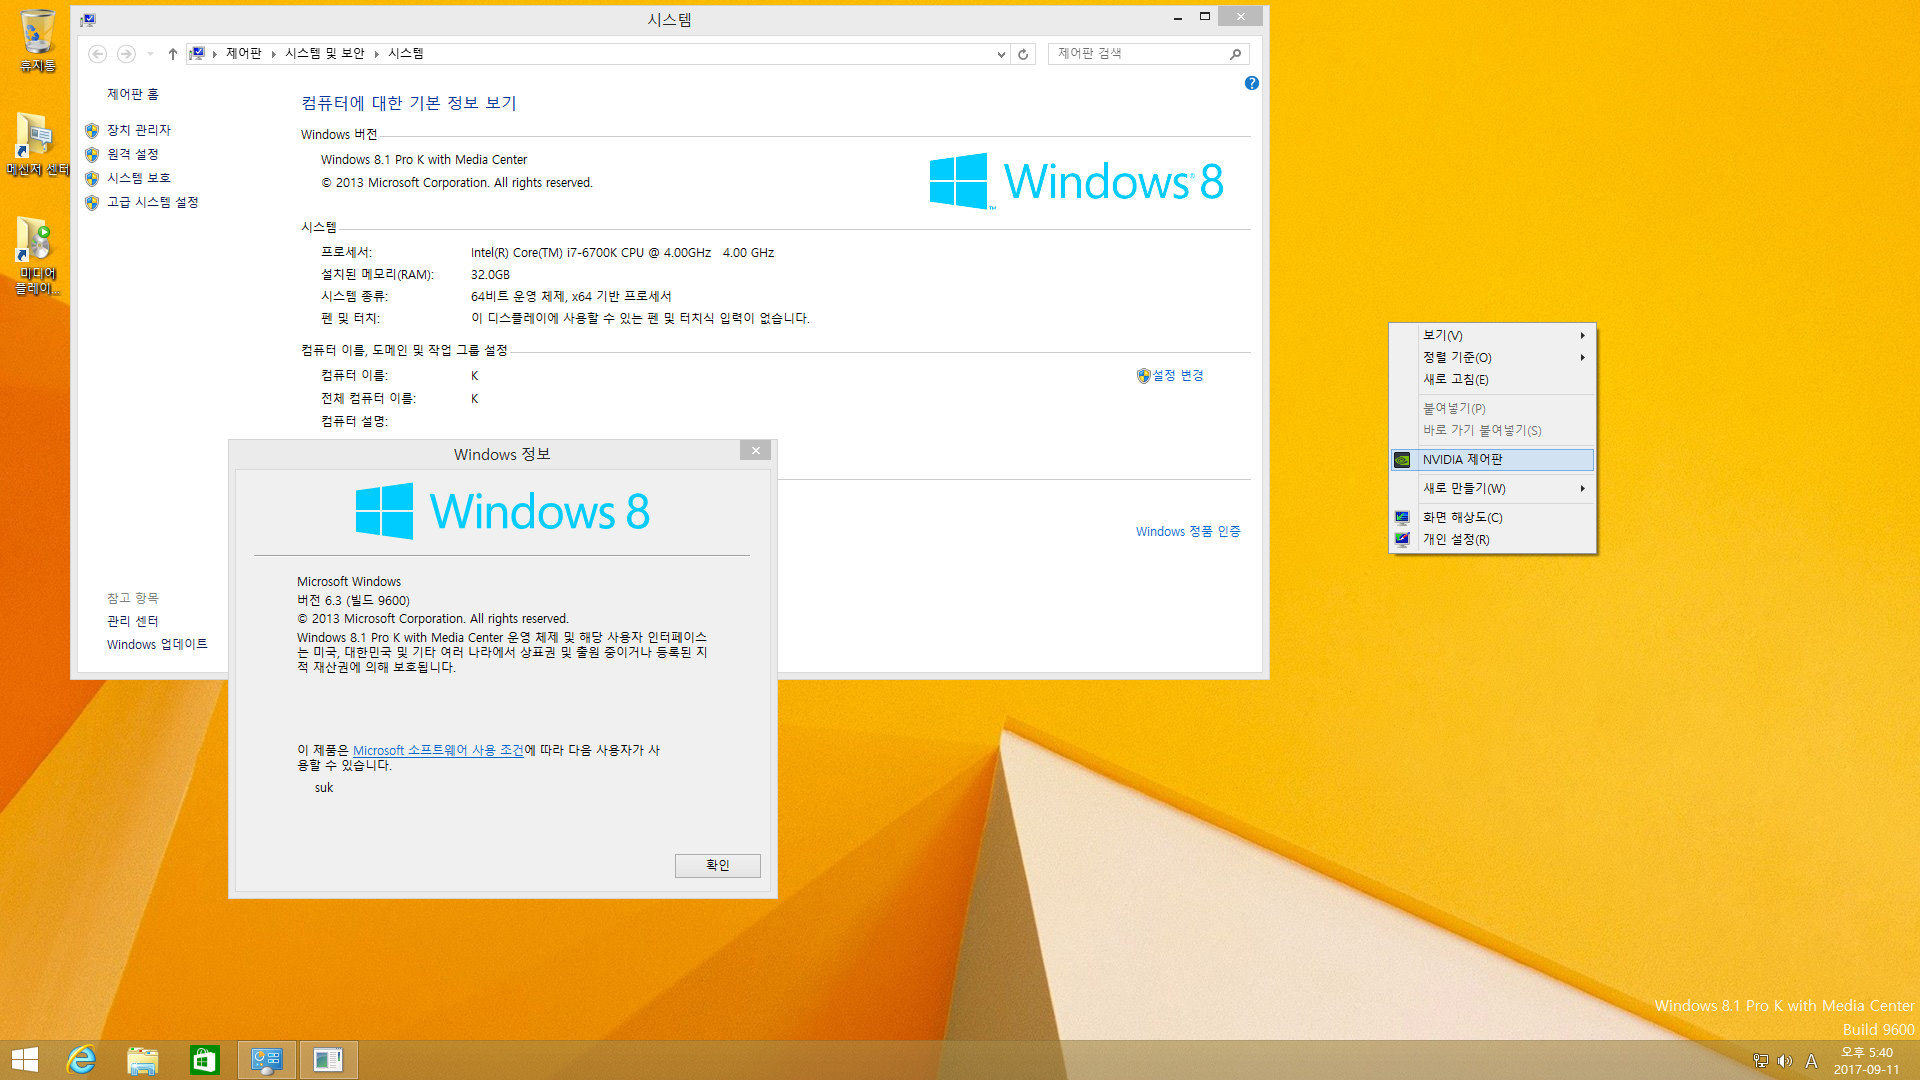This screenshot has height=1080, width=1920.
Task: Click the taskbar clock showing 오후 5:40
Action: click(x=1866, y=1061)
